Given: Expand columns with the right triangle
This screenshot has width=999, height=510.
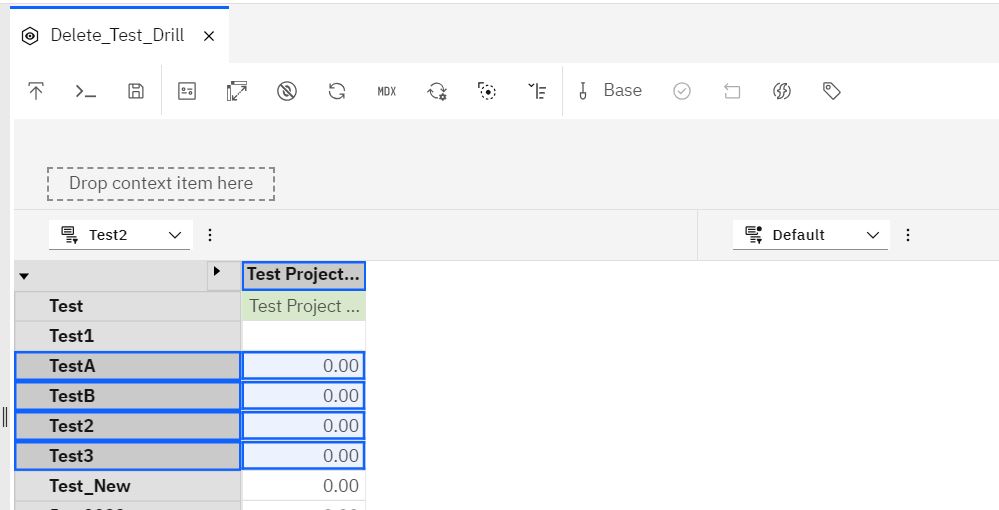Looking at the screenshot, I should (217, 272).
